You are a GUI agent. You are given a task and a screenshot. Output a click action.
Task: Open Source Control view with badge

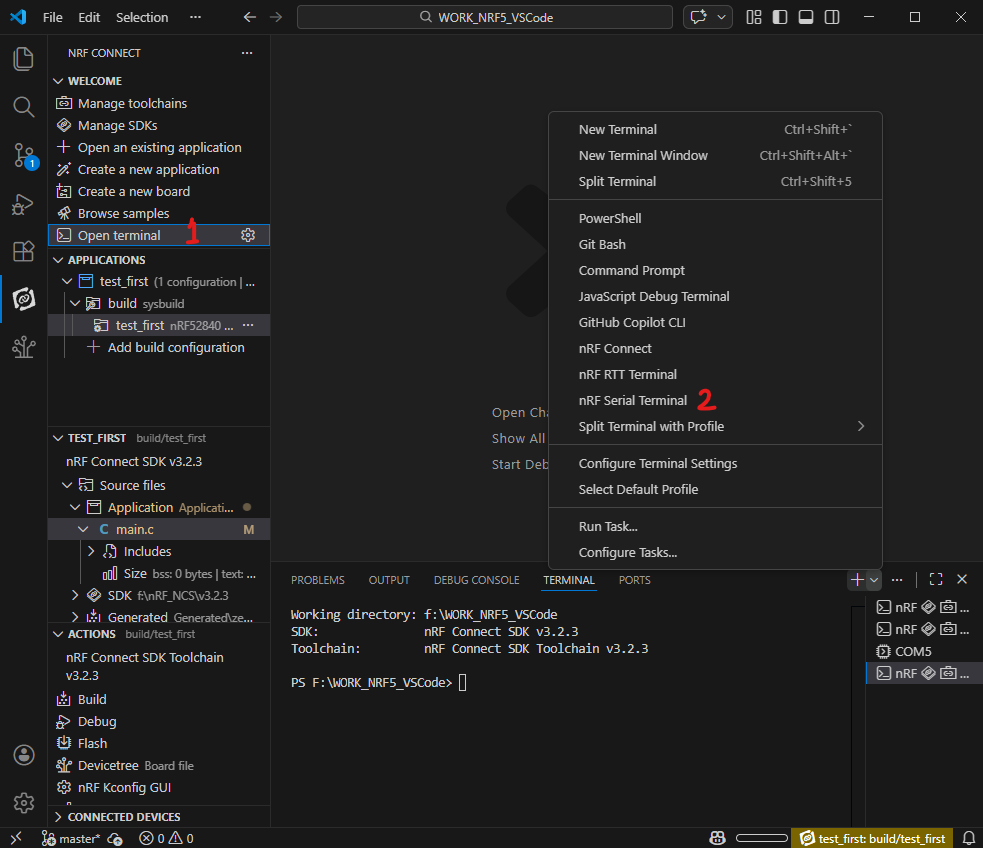pos(25,155)
